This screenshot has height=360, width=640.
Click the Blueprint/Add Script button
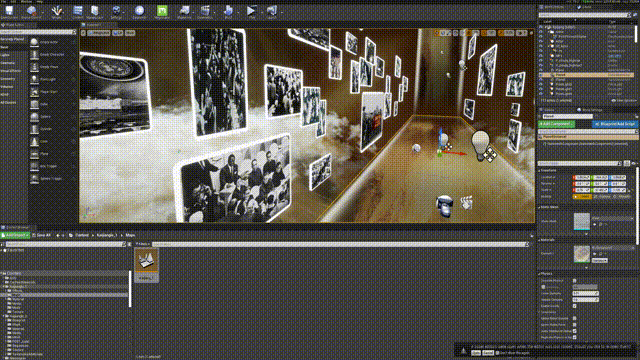(x=615, y=124)
